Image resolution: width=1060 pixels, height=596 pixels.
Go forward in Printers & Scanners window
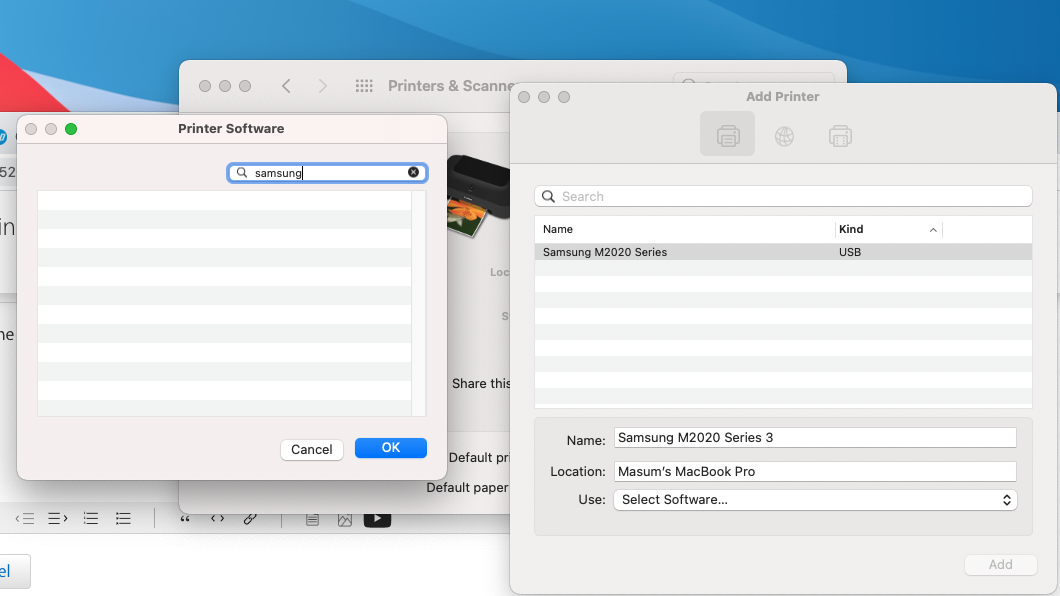[x=322, y=86]
